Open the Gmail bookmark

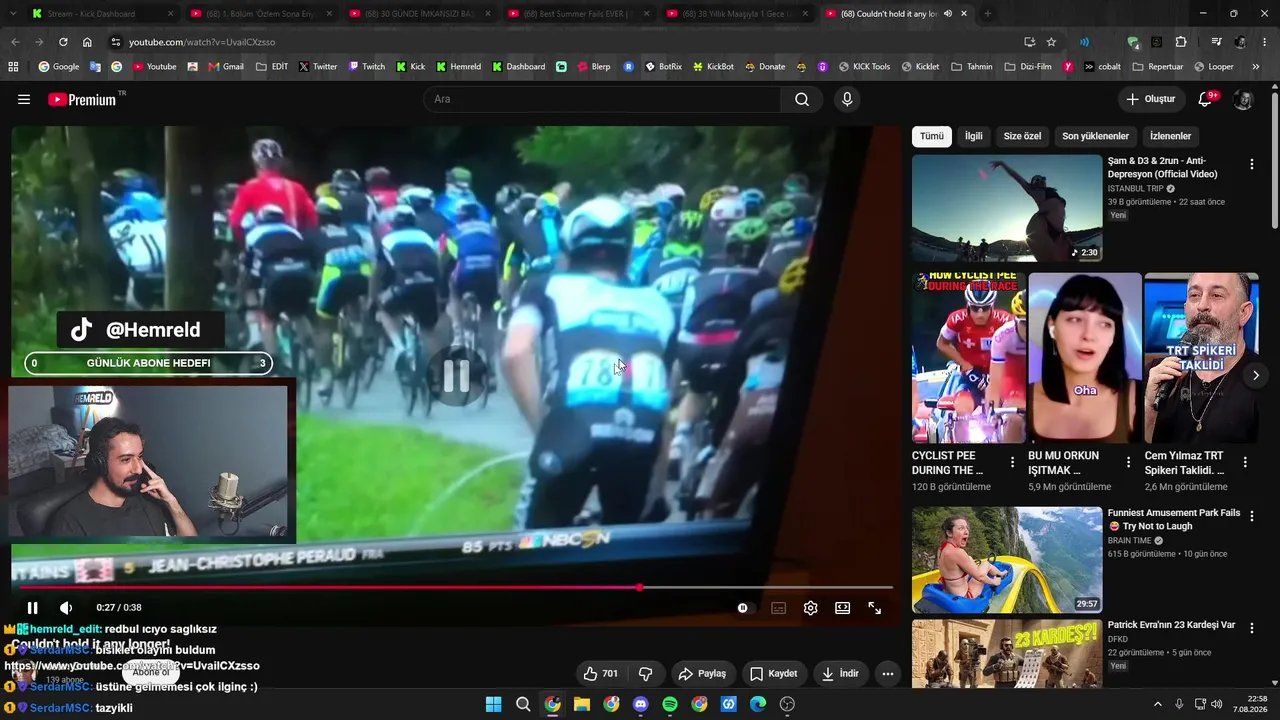[226, 67]
